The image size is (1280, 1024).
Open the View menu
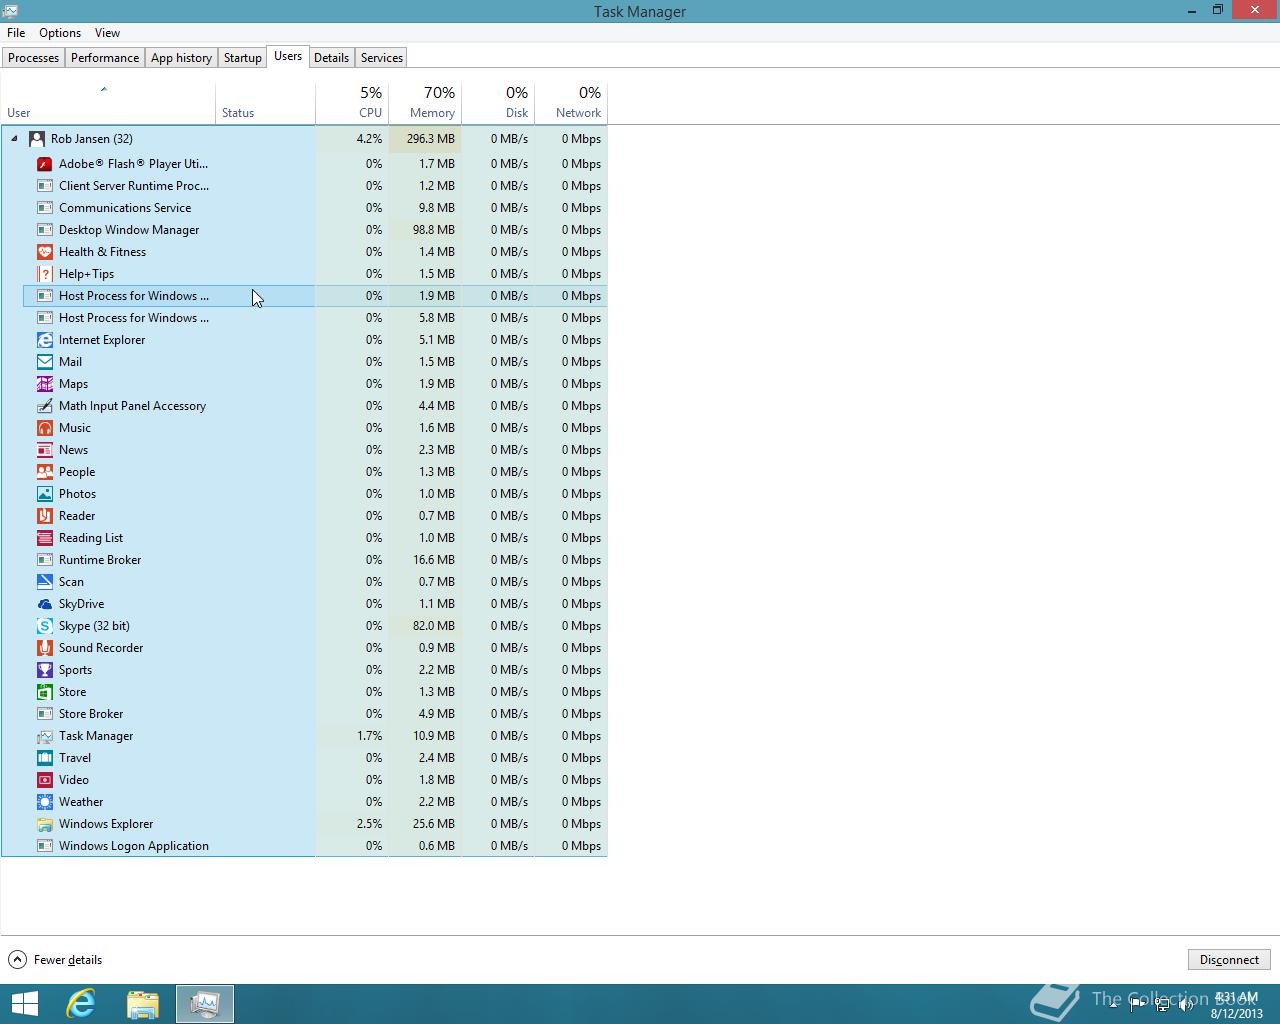(107, 33)
